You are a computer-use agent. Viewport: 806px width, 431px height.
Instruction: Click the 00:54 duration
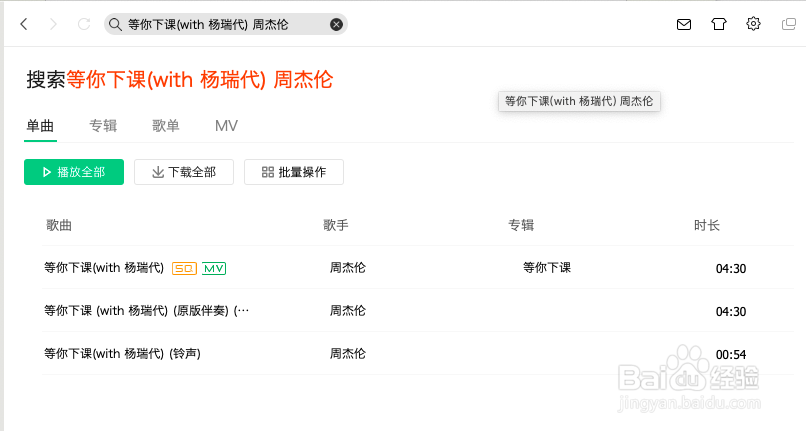point(731,355)
